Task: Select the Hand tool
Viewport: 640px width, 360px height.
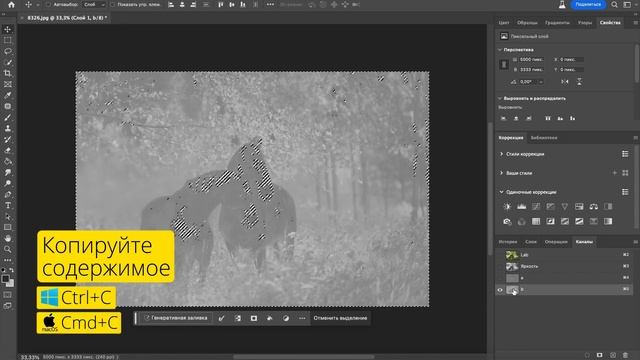Action: [x=7, y=238]
